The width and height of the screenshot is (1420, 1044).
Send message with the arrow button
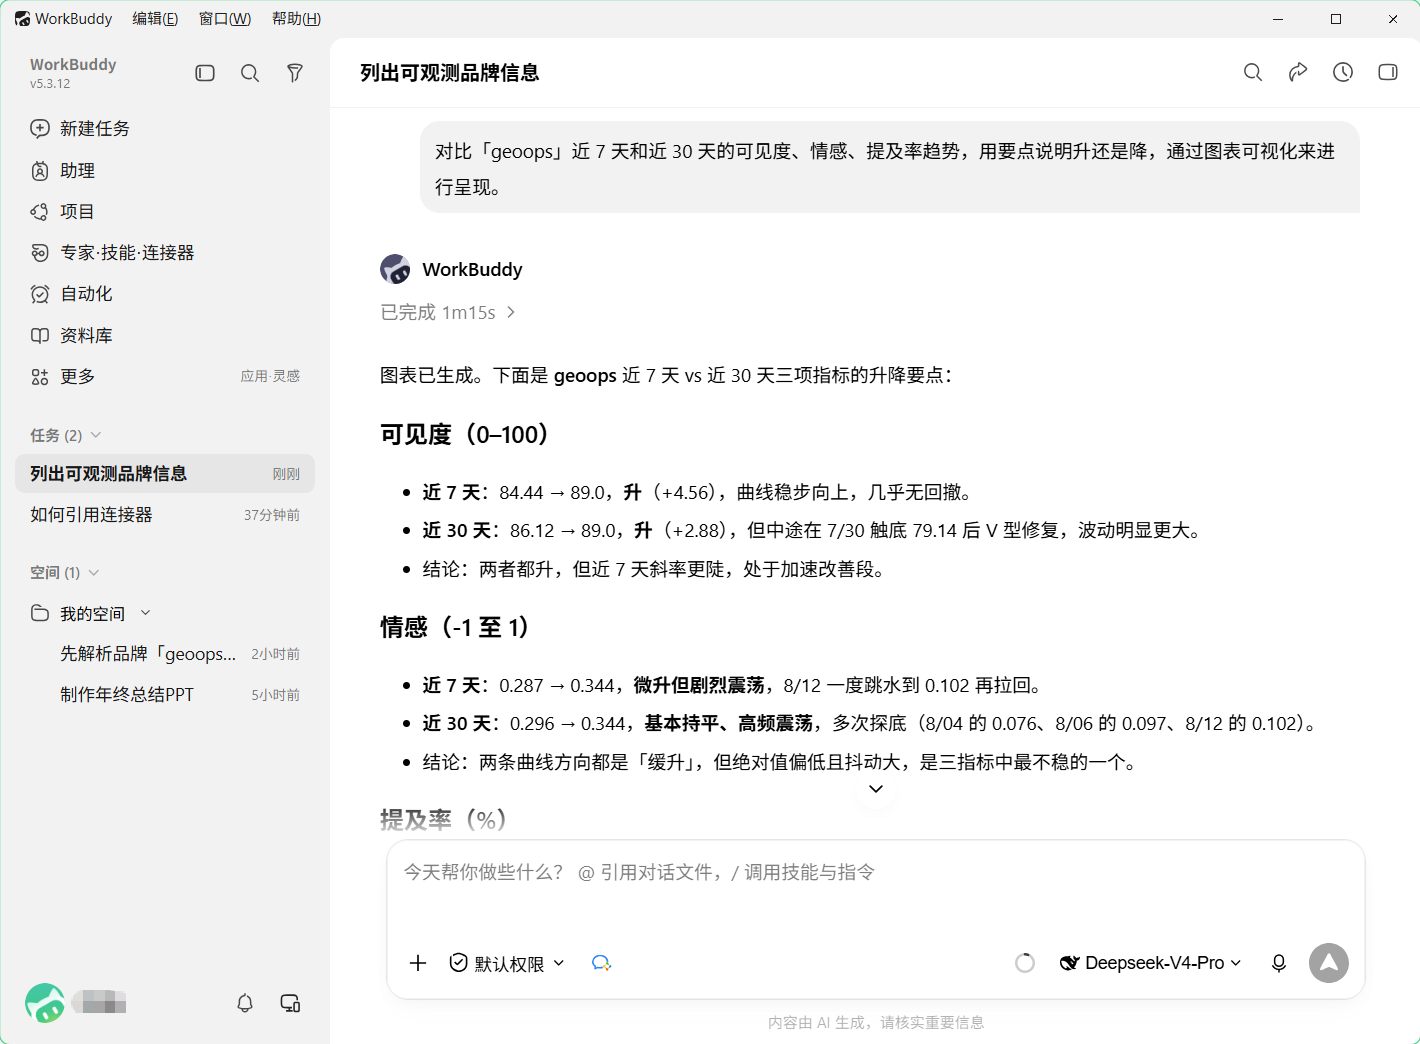coord(1329,963)
